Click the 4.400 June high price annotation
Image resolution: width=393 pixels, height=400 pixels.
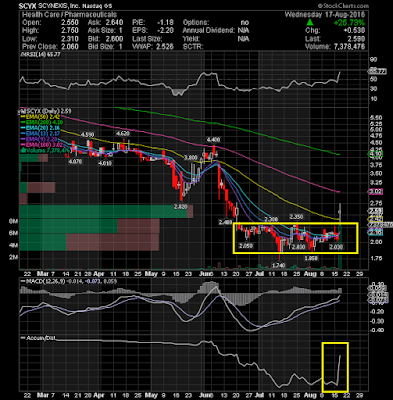click(213, 140)
